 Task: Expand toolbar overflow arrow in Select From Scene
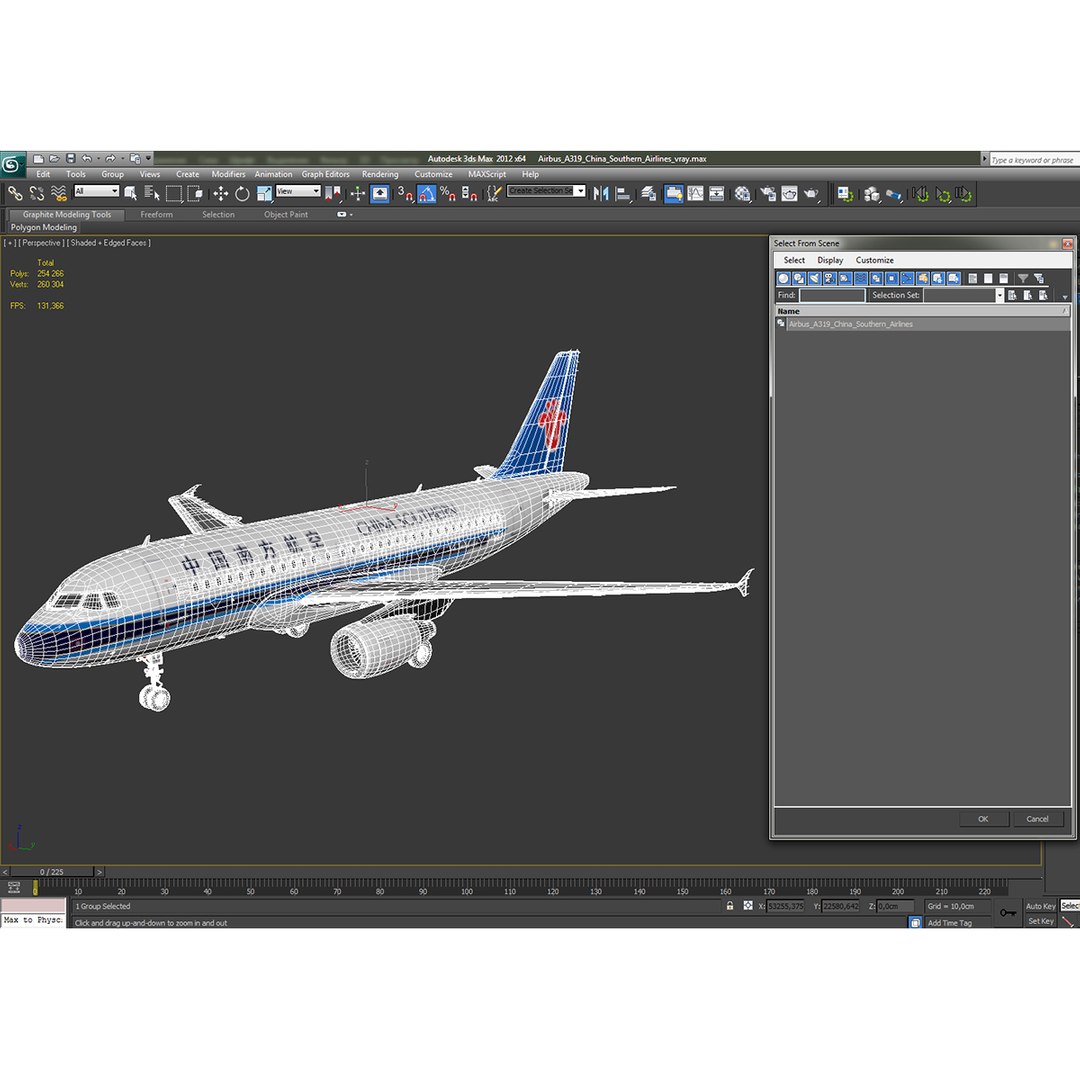pos(1065,298)
